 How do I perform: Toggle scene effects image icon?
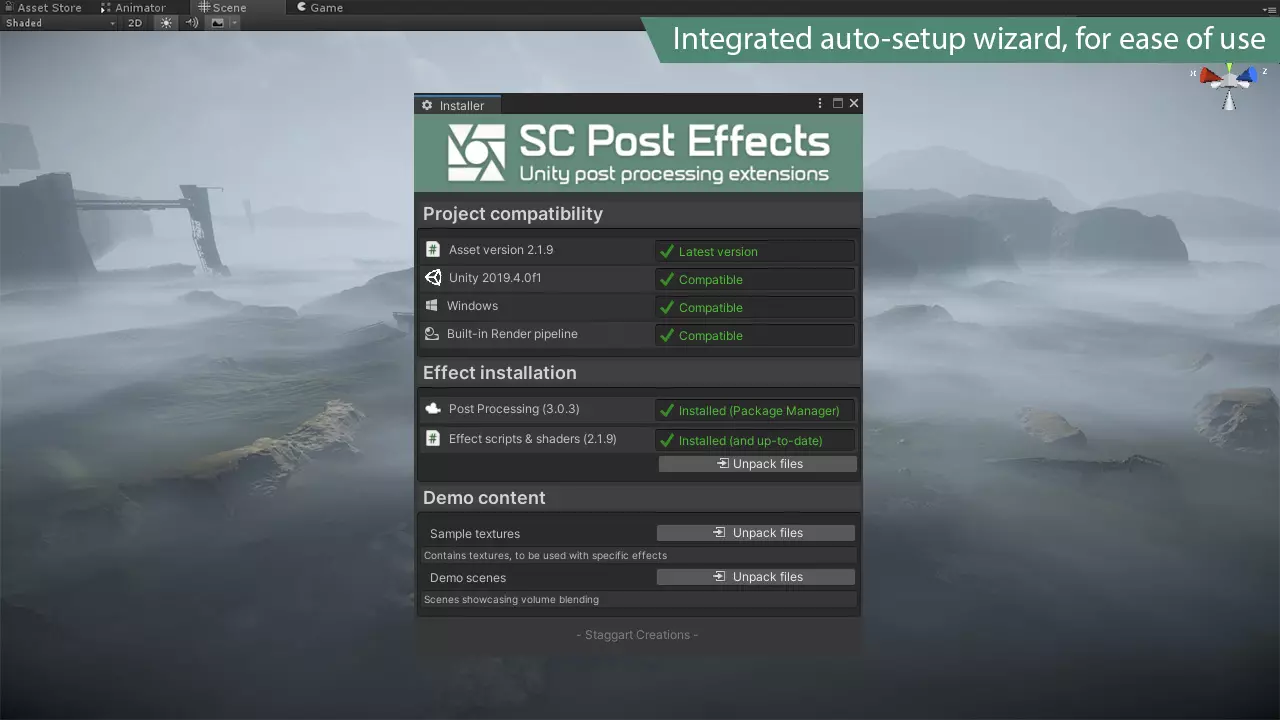pos(218,23)
